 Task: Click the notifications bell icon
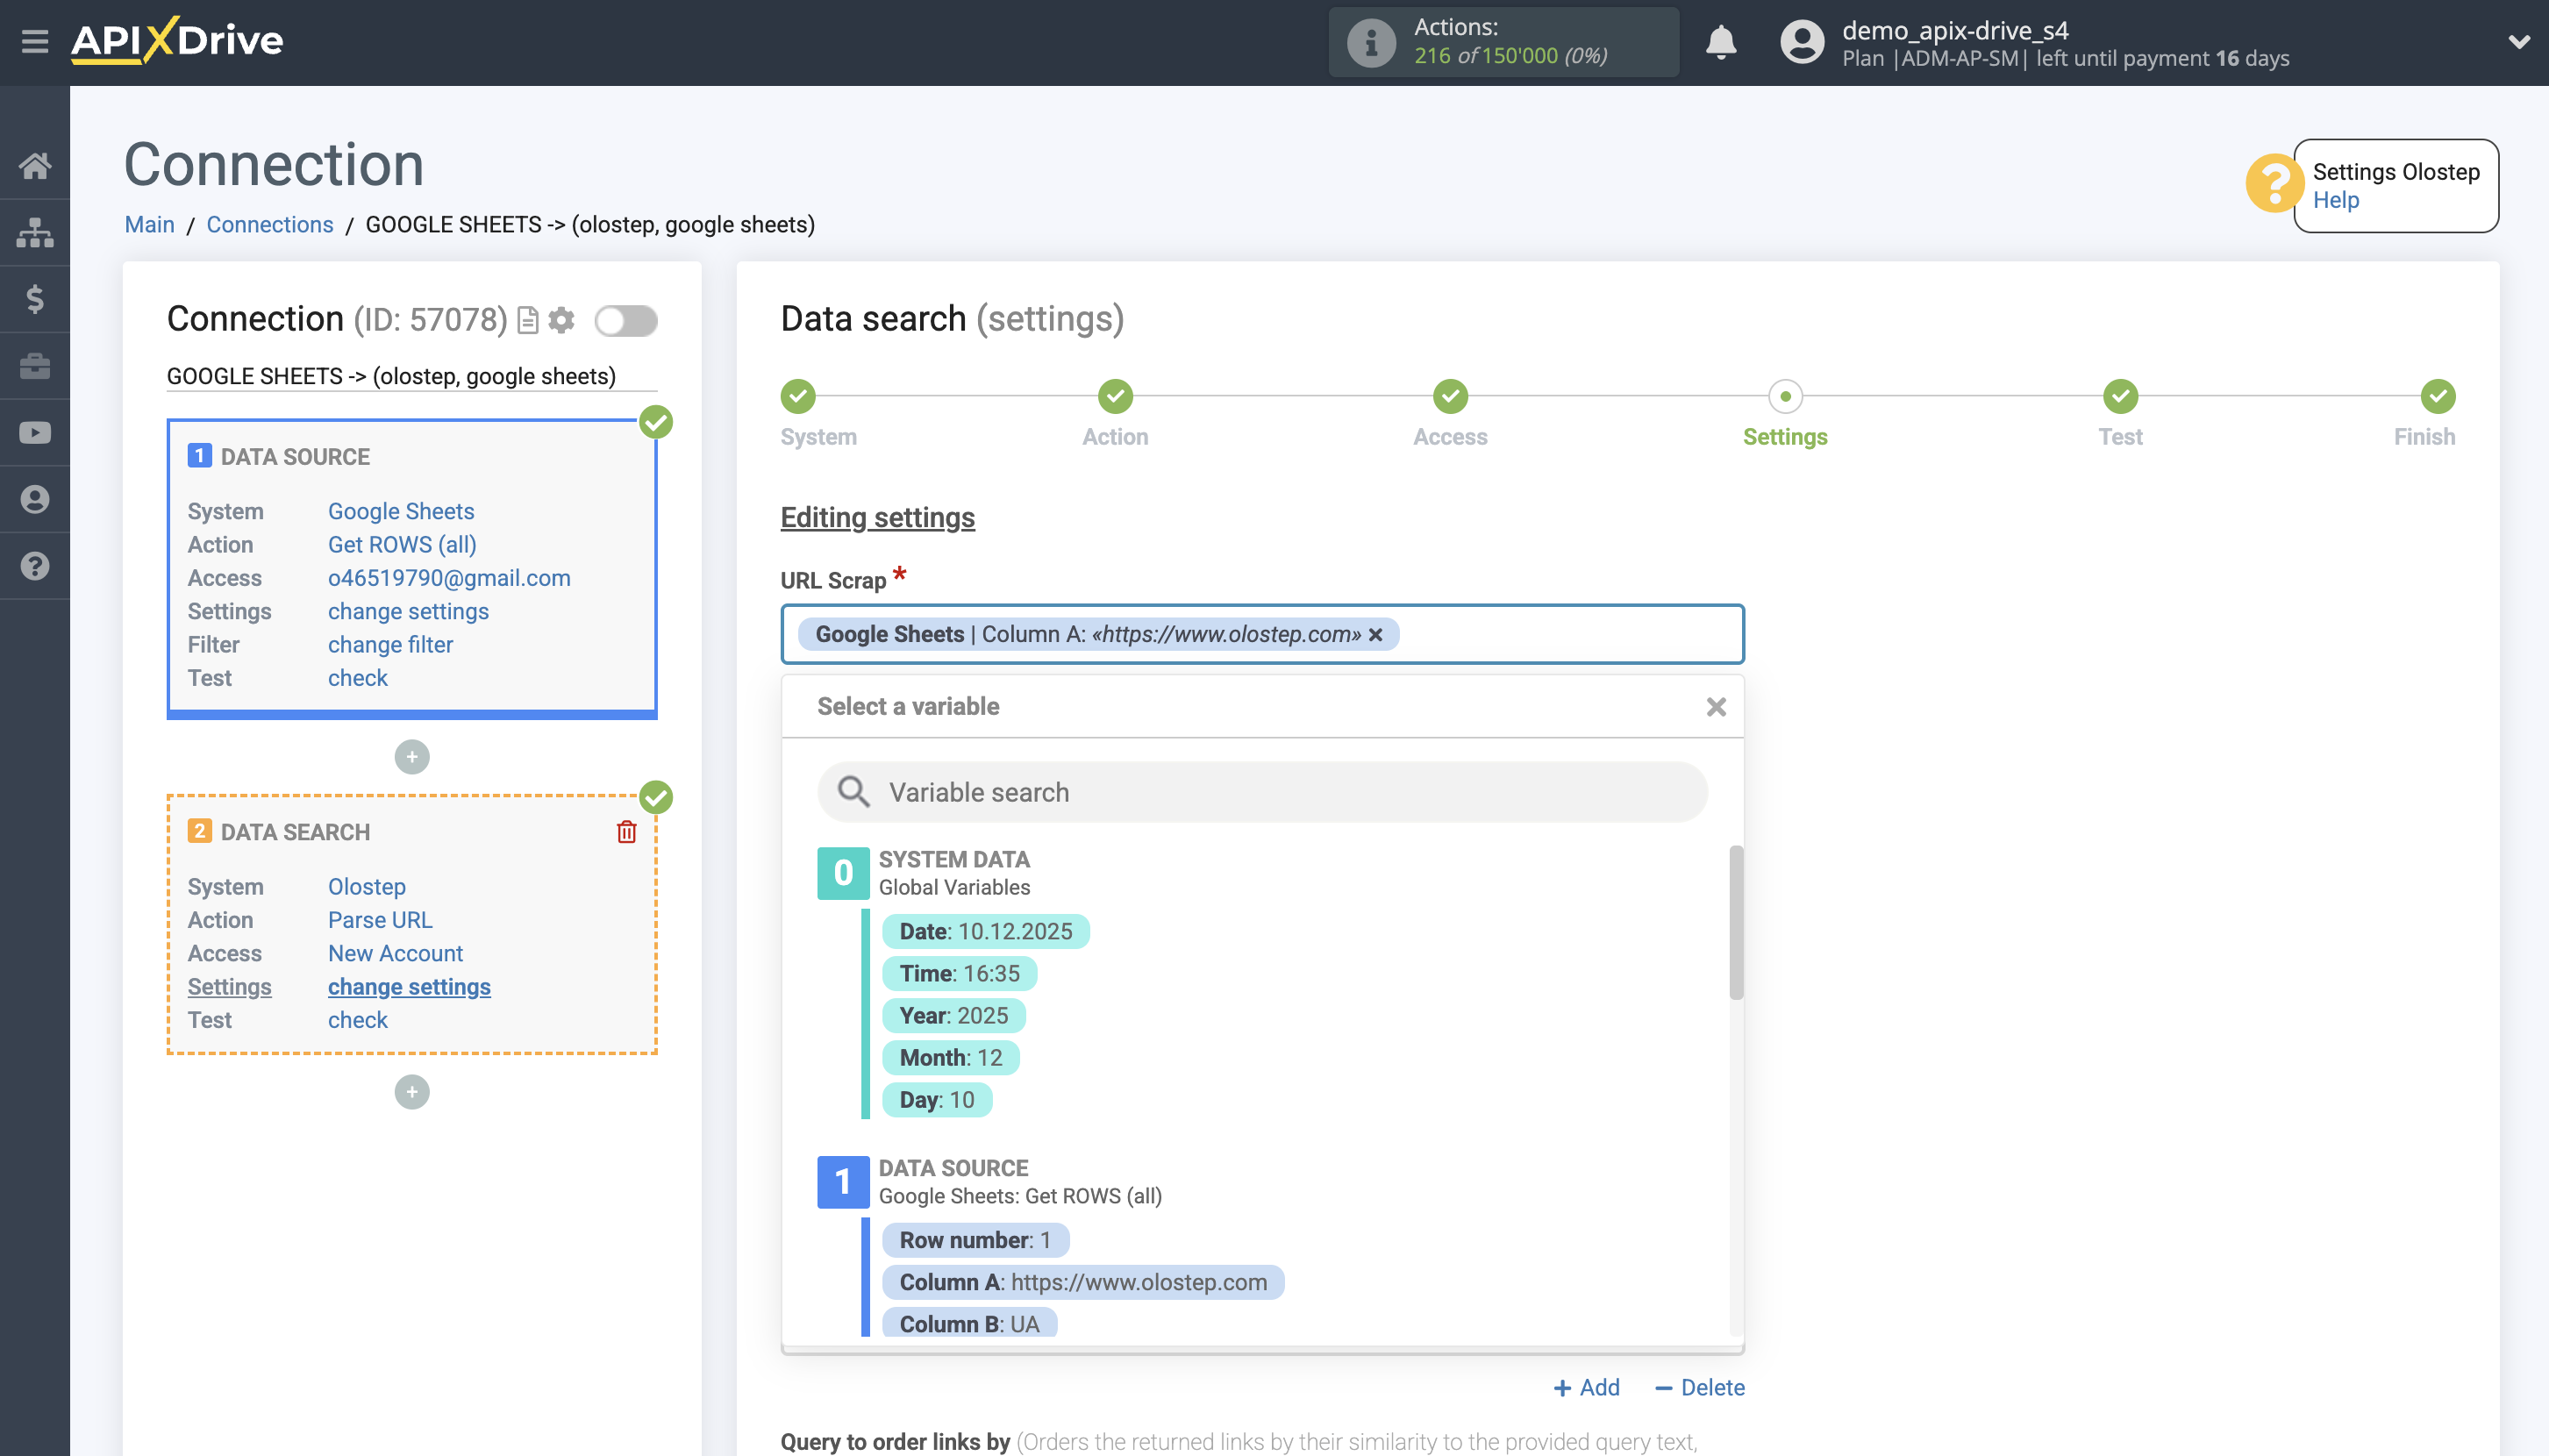(1720, 42)
